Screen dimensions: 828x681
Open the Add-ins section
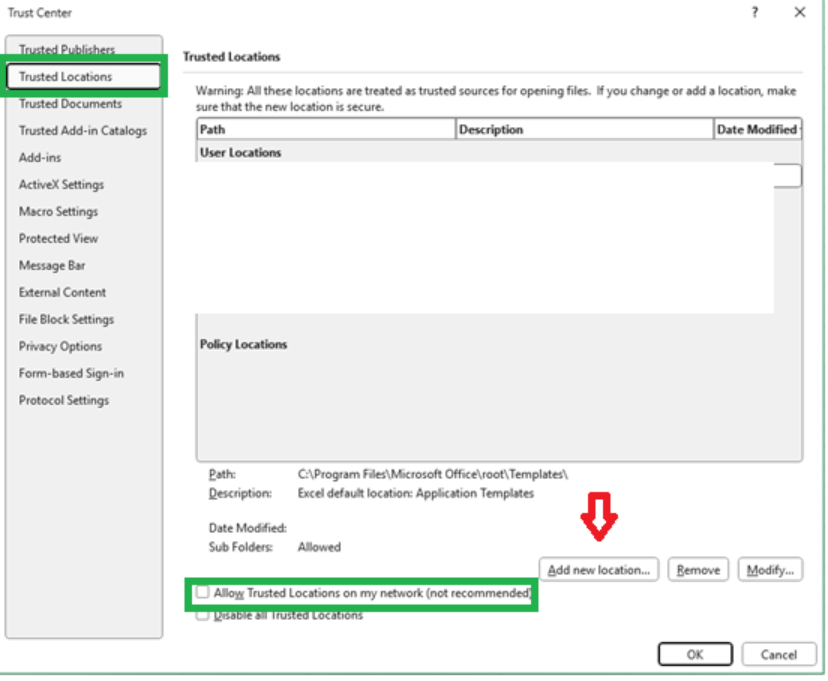(x=40, y=157)
